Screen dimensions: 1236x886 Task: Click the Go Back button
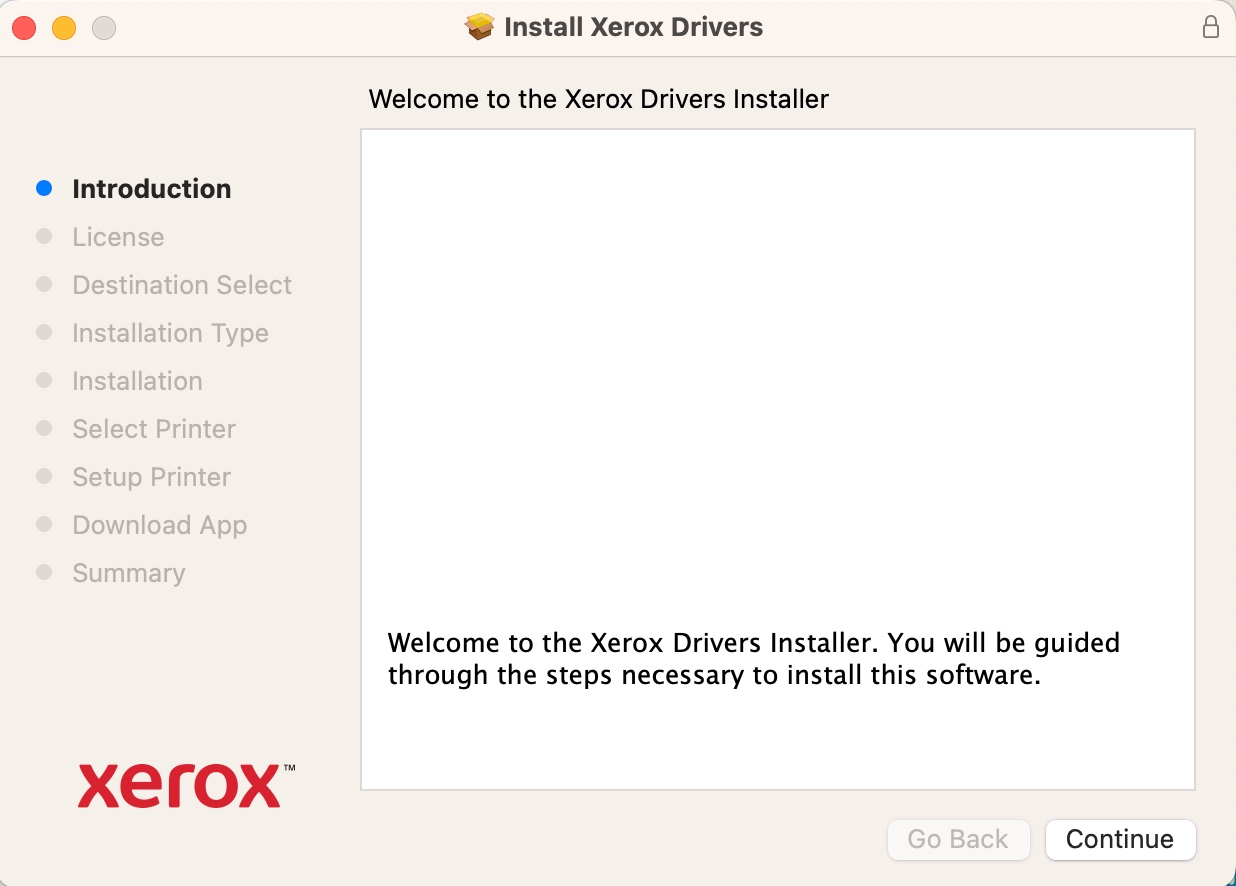point(958,840)
